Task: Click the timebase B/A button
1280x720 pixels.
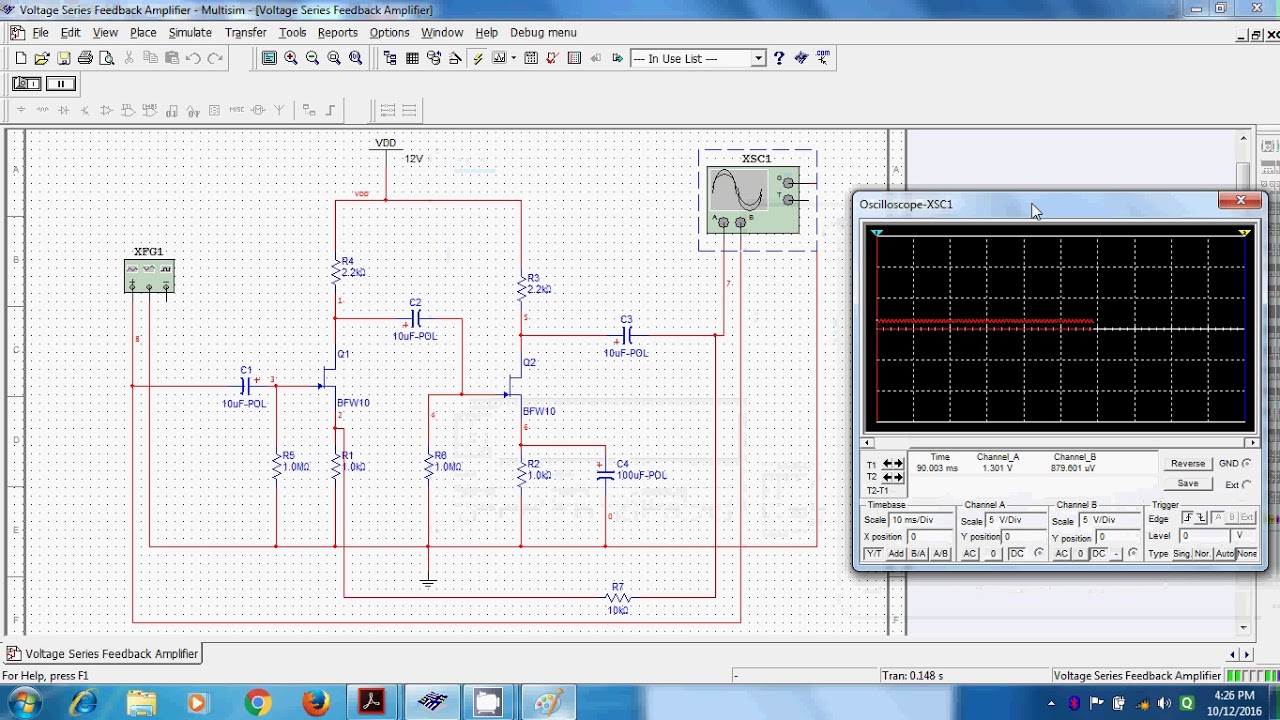Action: coord(918,554)
